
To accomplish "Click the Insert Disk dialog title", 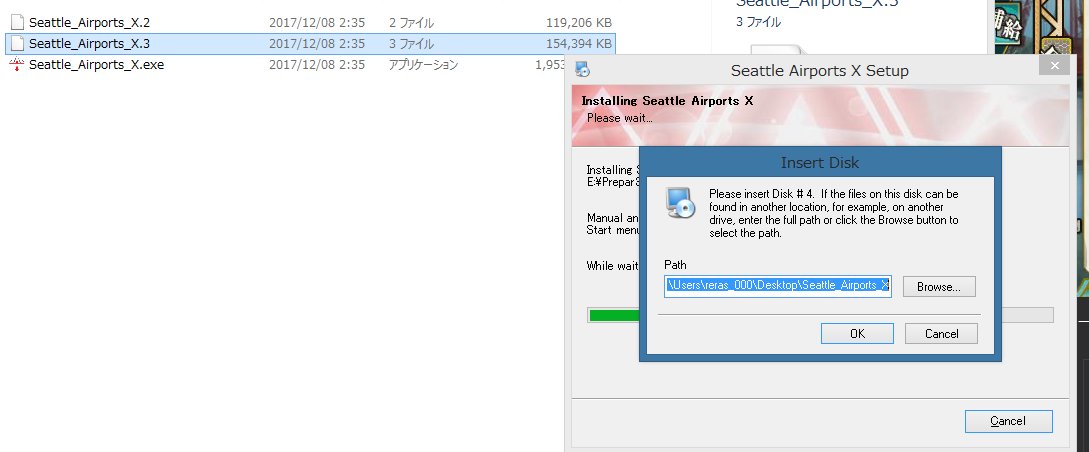I will pos(820,162).
